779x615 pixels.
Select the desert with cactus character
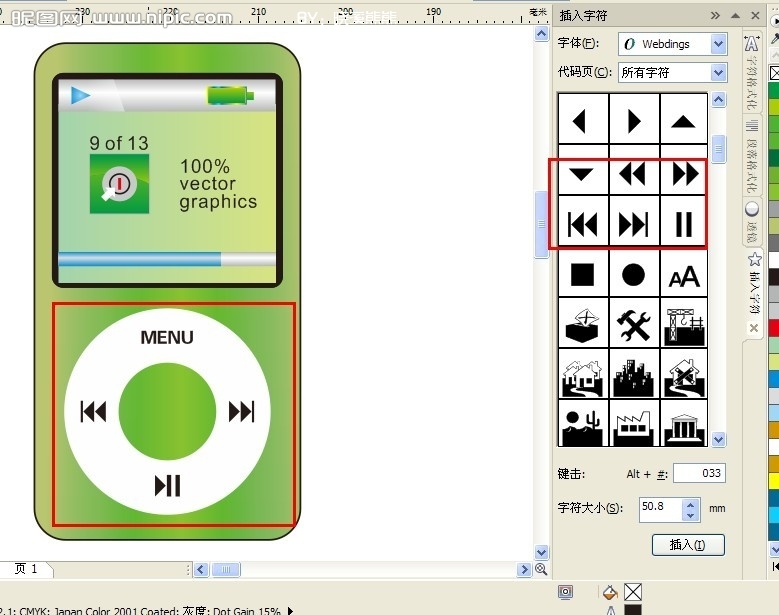pos(583,424)
